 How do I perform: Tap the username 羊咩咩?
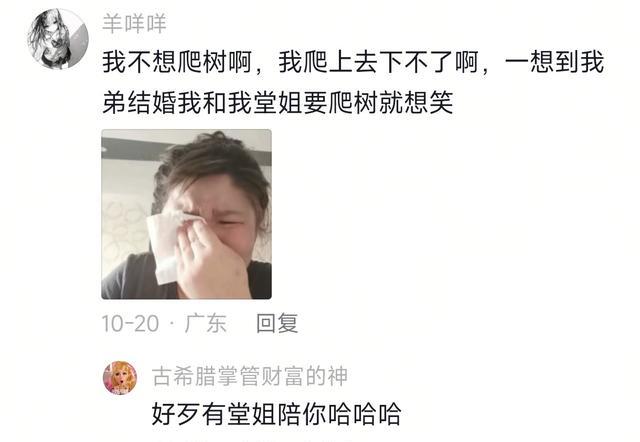click(x=134, y=23)
